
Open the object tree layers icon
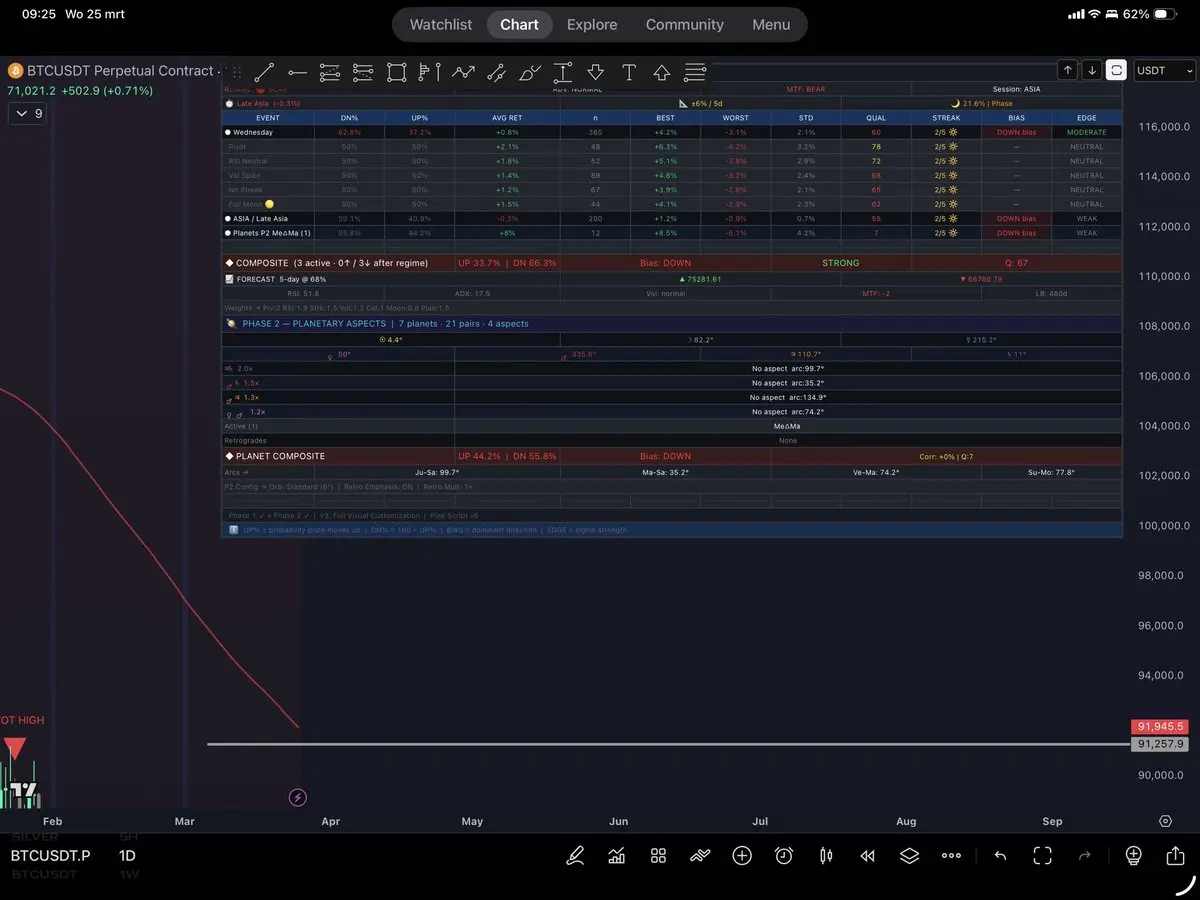(x=908, y=856)
